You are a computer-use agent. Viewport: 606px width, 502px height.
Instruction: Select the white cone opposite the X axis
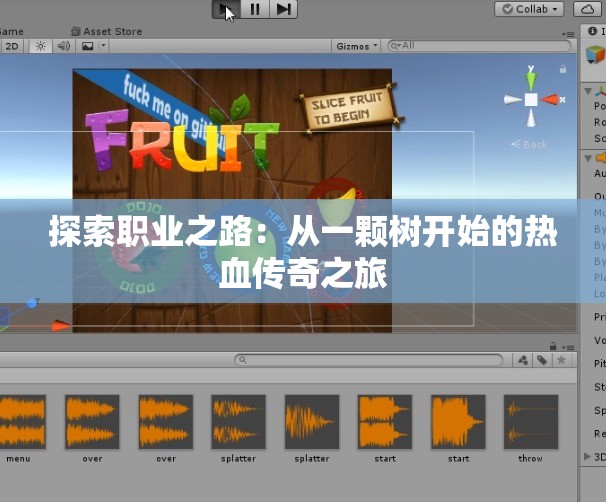(x=513, y=100)
